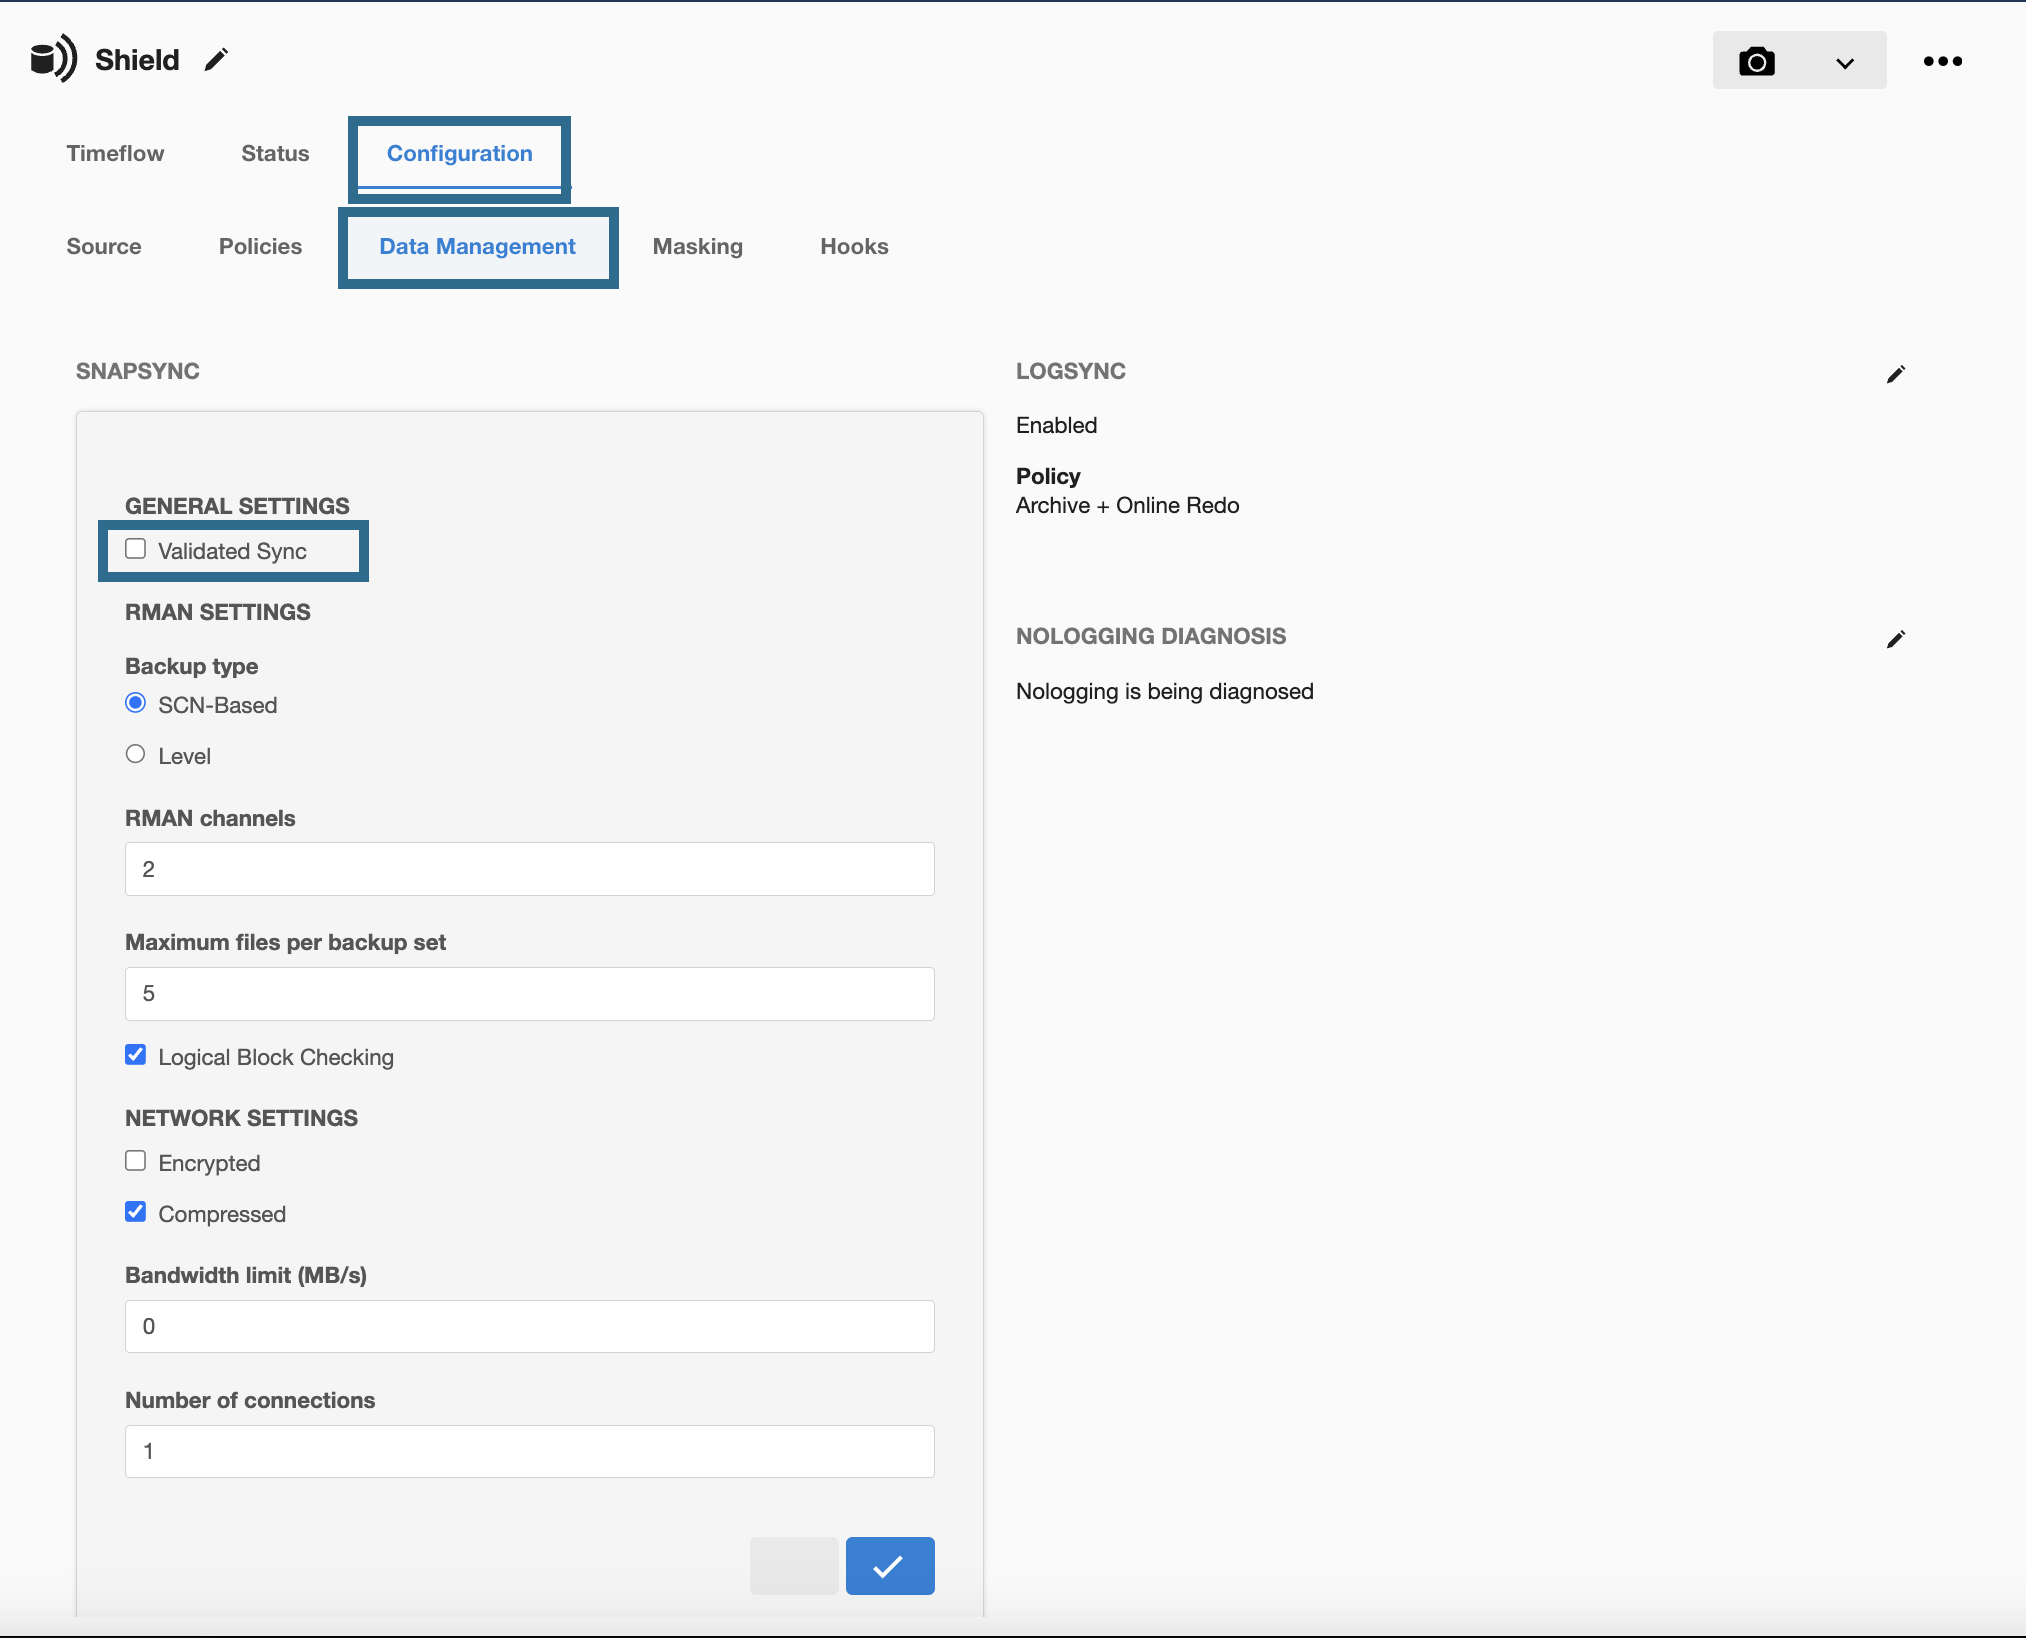Enable the Validated Sync checkbox

pos(136,549)
